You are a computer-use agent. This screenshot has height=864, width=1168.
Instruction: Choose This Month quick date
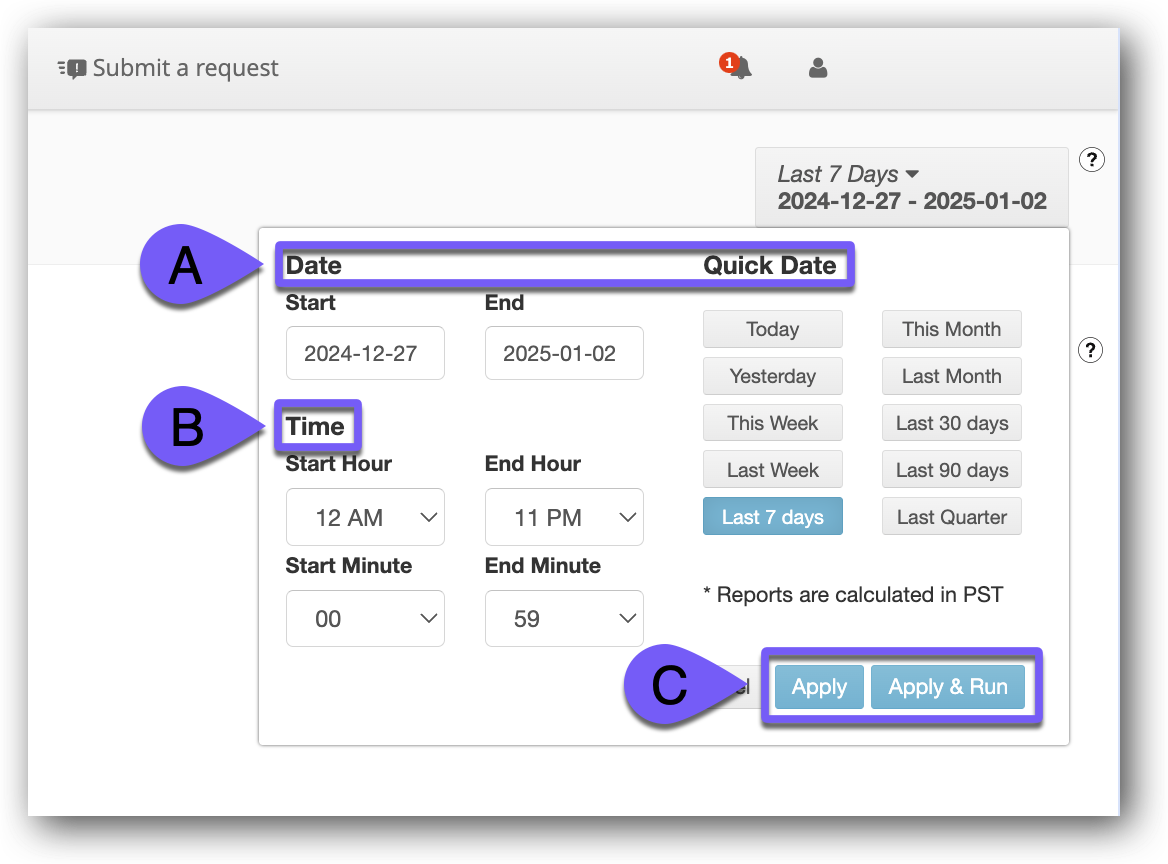point(951,329)
